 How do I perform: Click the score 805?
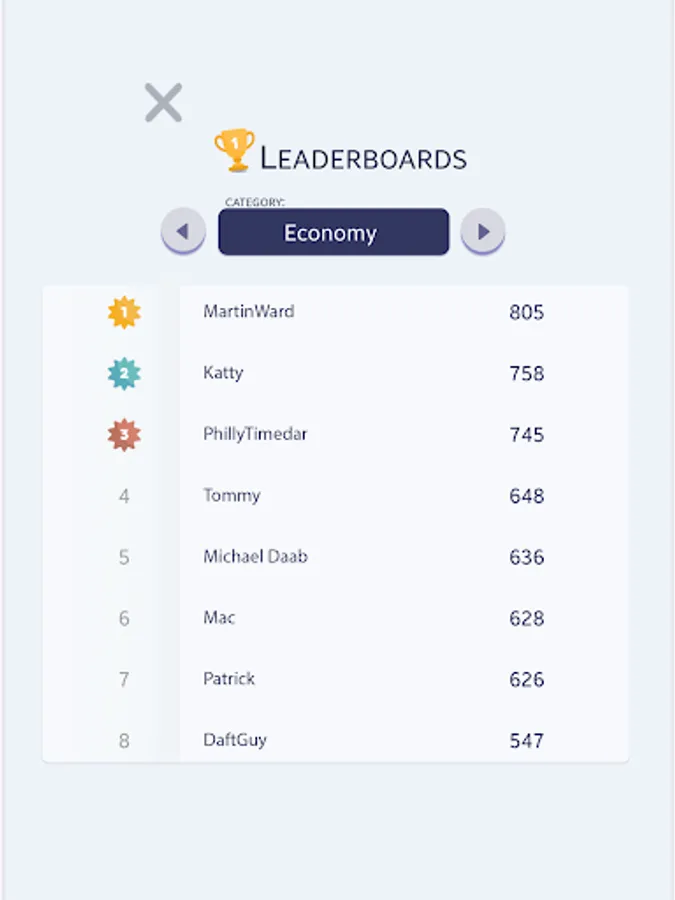click(x=526, y=312)
